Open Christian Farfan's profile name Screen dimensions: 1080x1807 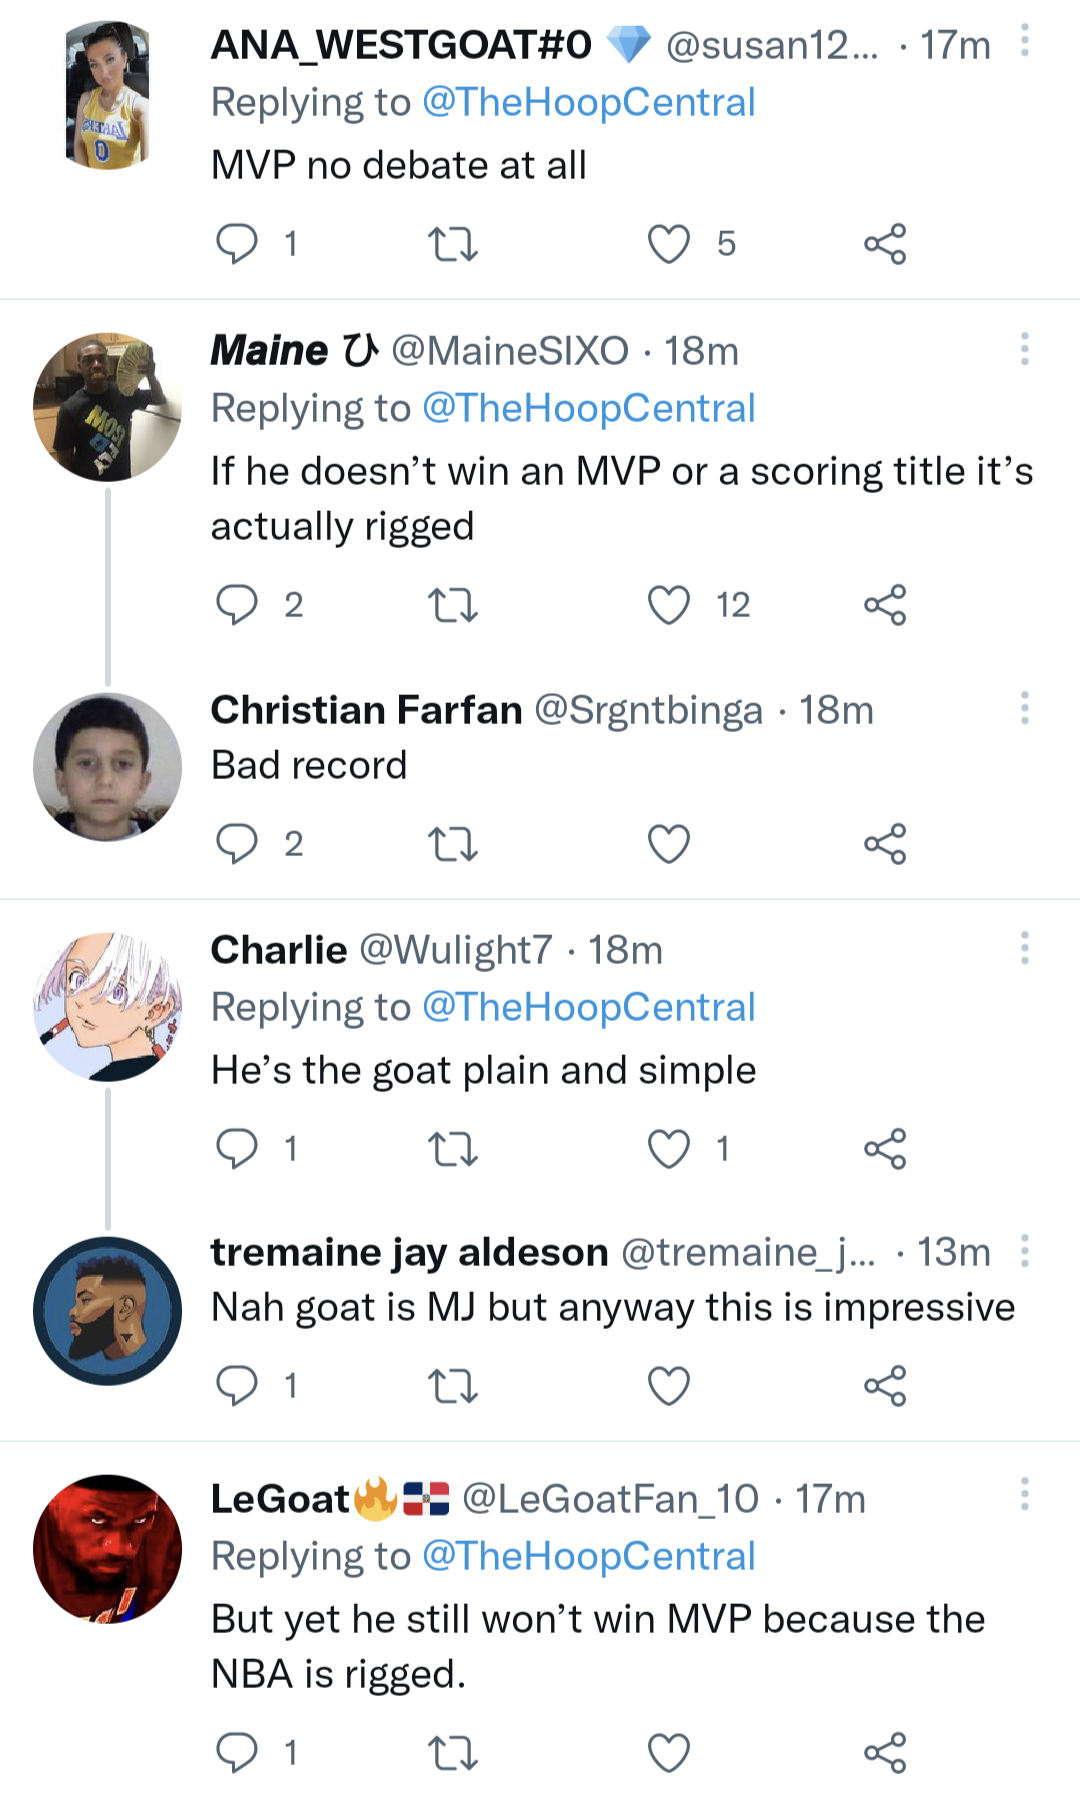[366, 710]
